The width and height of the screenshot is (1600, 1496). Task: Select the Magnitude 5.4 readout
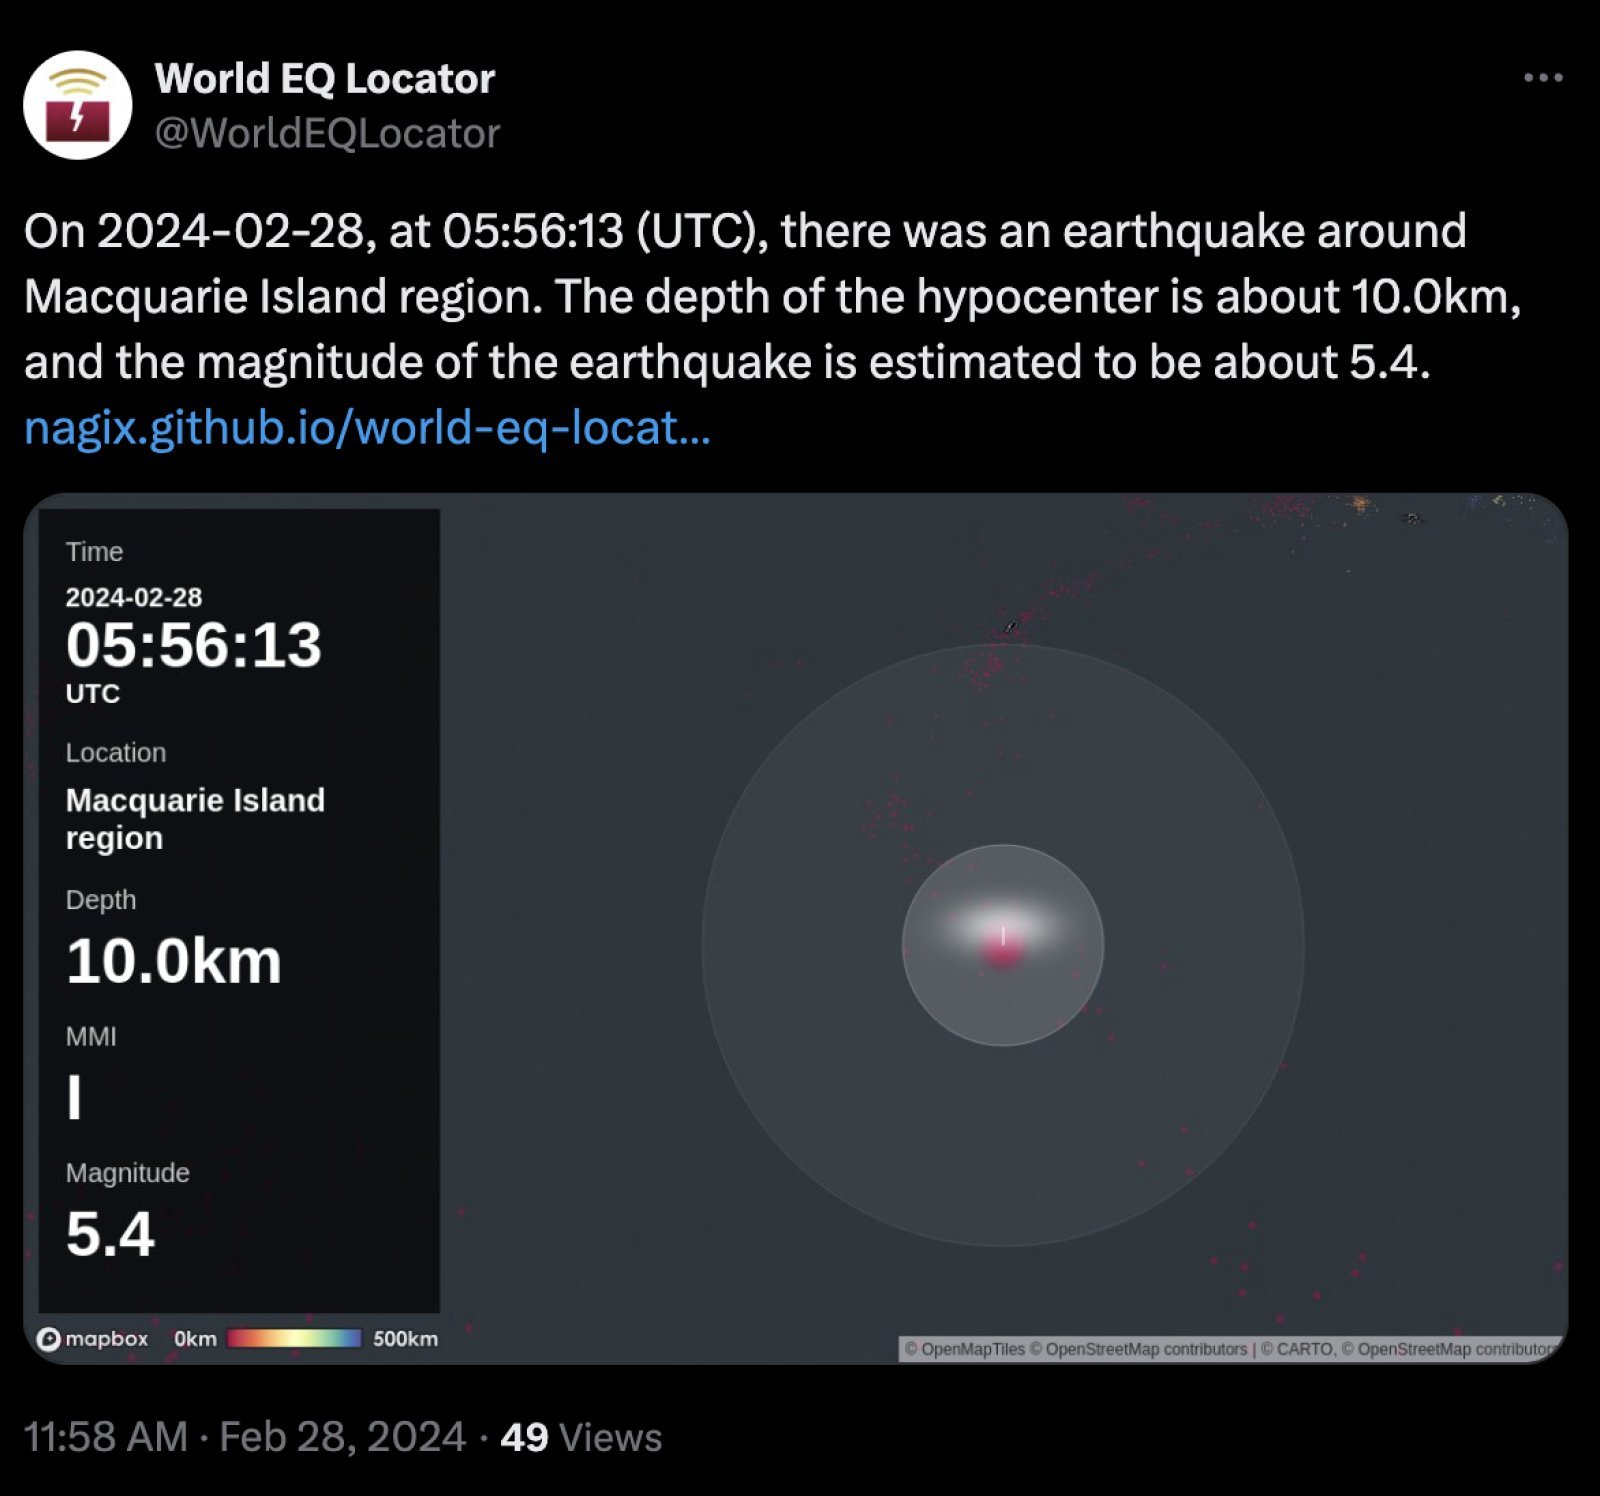coord(110,1237)
